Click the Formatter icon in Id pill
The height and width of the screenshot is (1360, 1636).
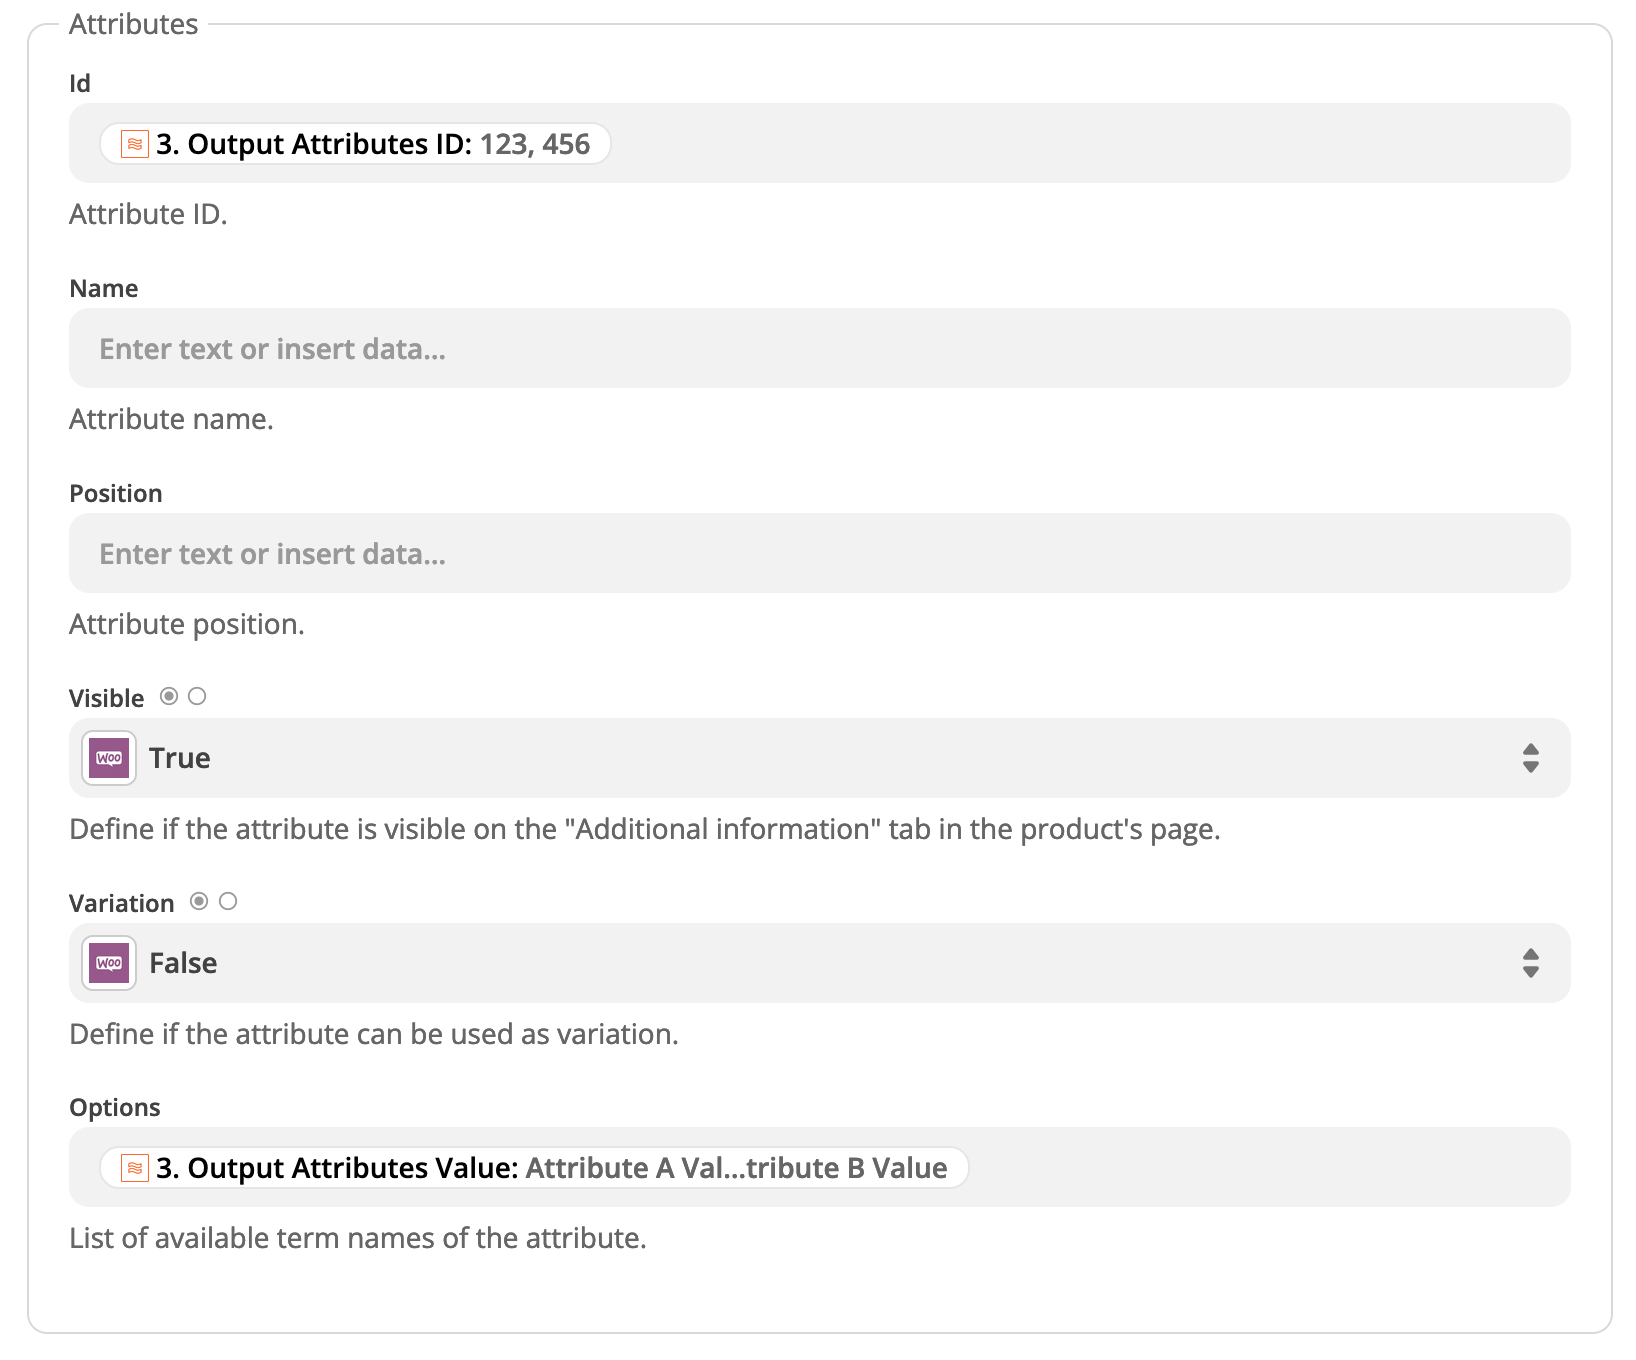135,144
